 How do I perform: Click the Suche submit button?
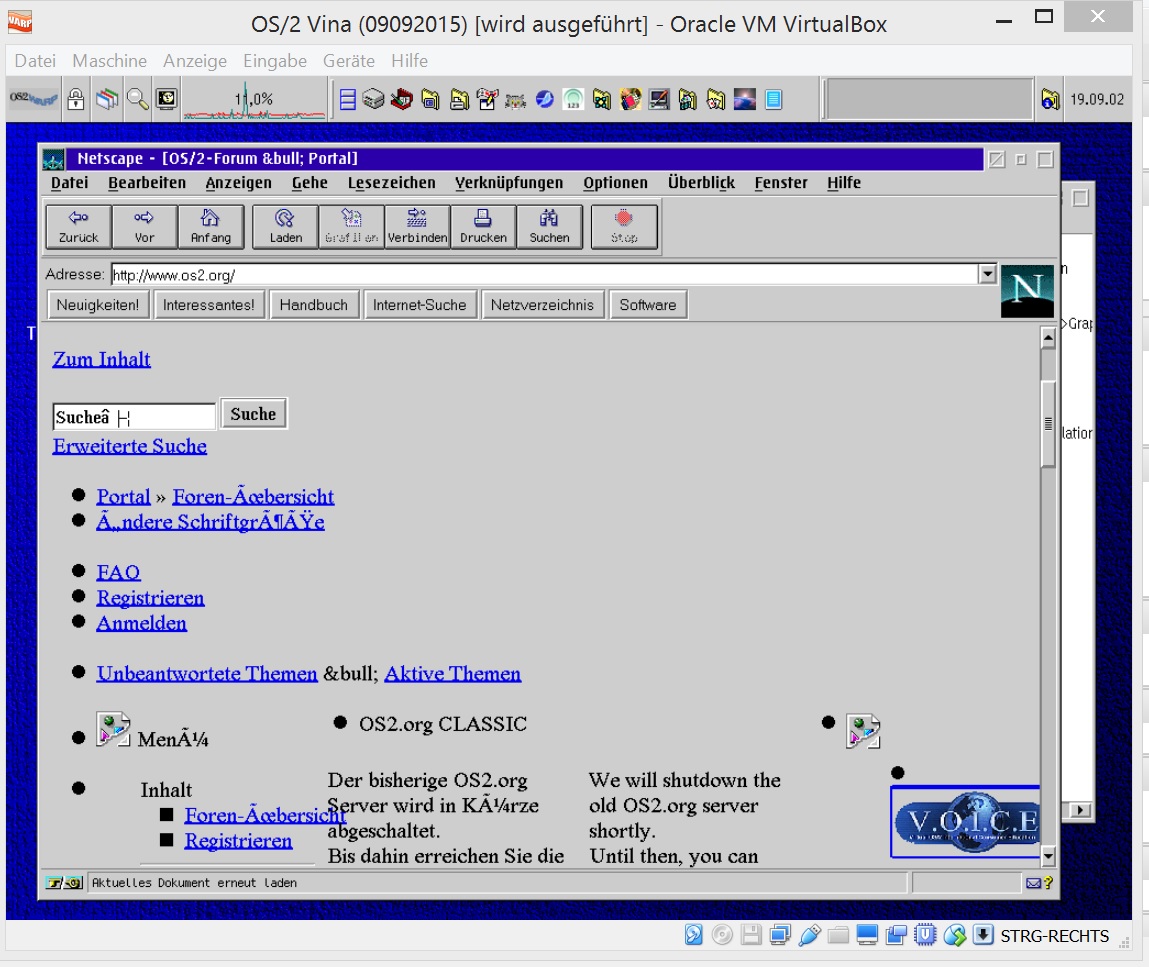click(x=254, y=414)
